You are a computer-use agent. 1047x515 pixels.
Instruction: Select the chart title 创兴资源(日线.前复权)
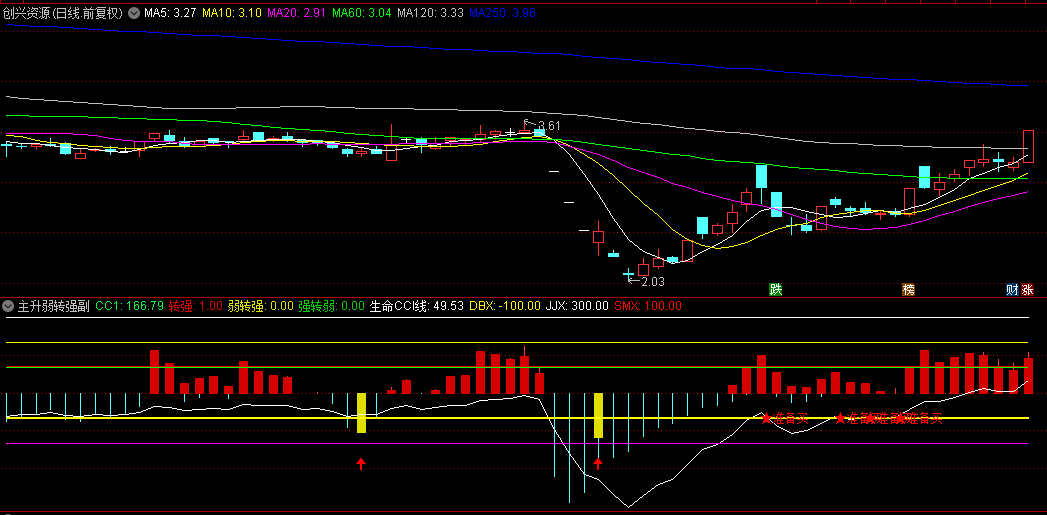tap(63, 13)
